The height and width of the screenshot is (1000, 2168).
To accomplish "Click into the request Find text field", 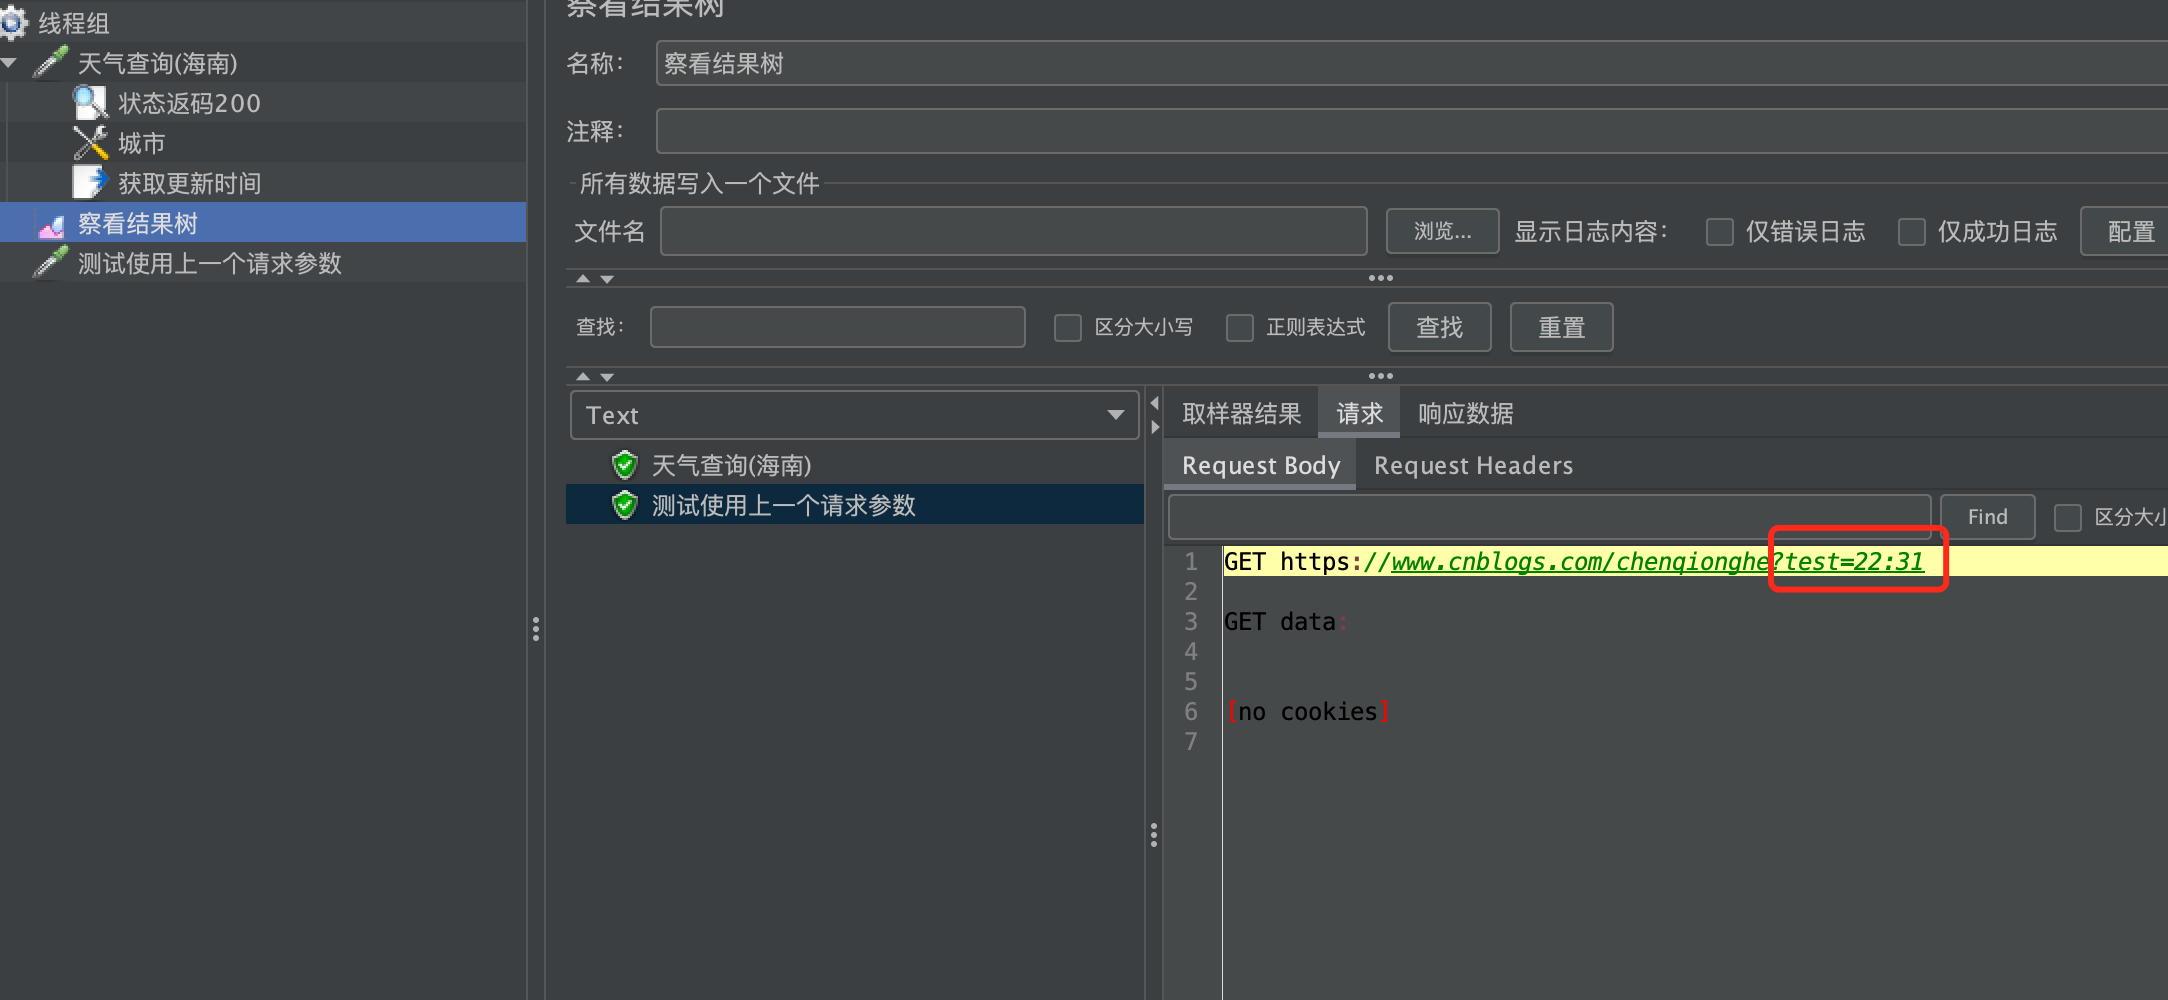I will 1549,517.
